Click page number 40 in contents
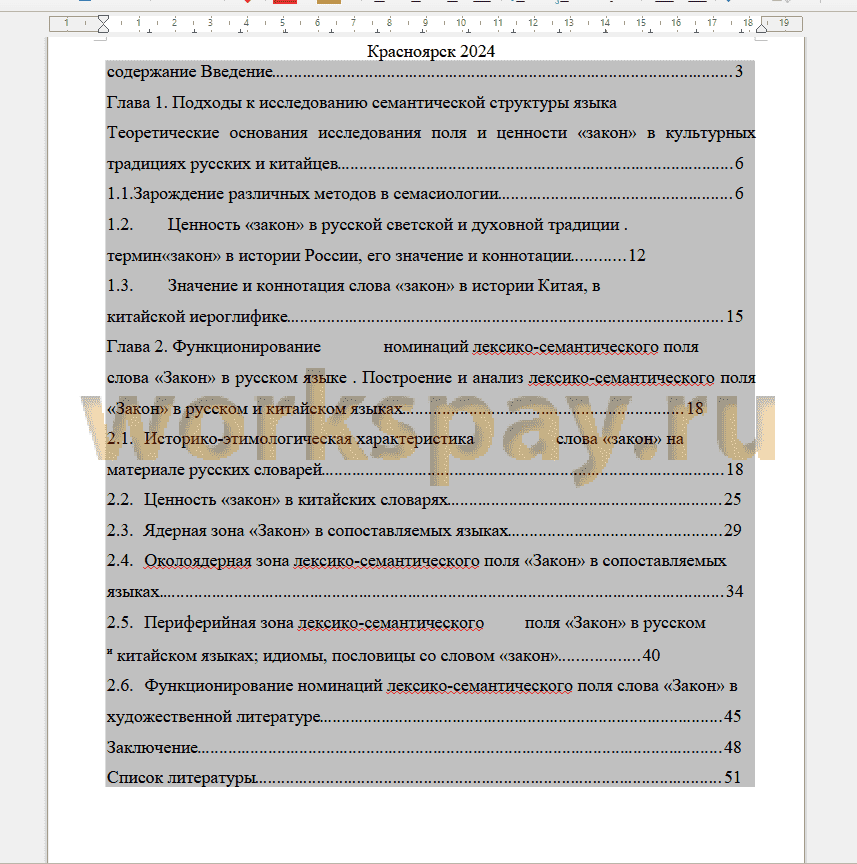Viewport: 857px width, 864px height. pos(651,656)
